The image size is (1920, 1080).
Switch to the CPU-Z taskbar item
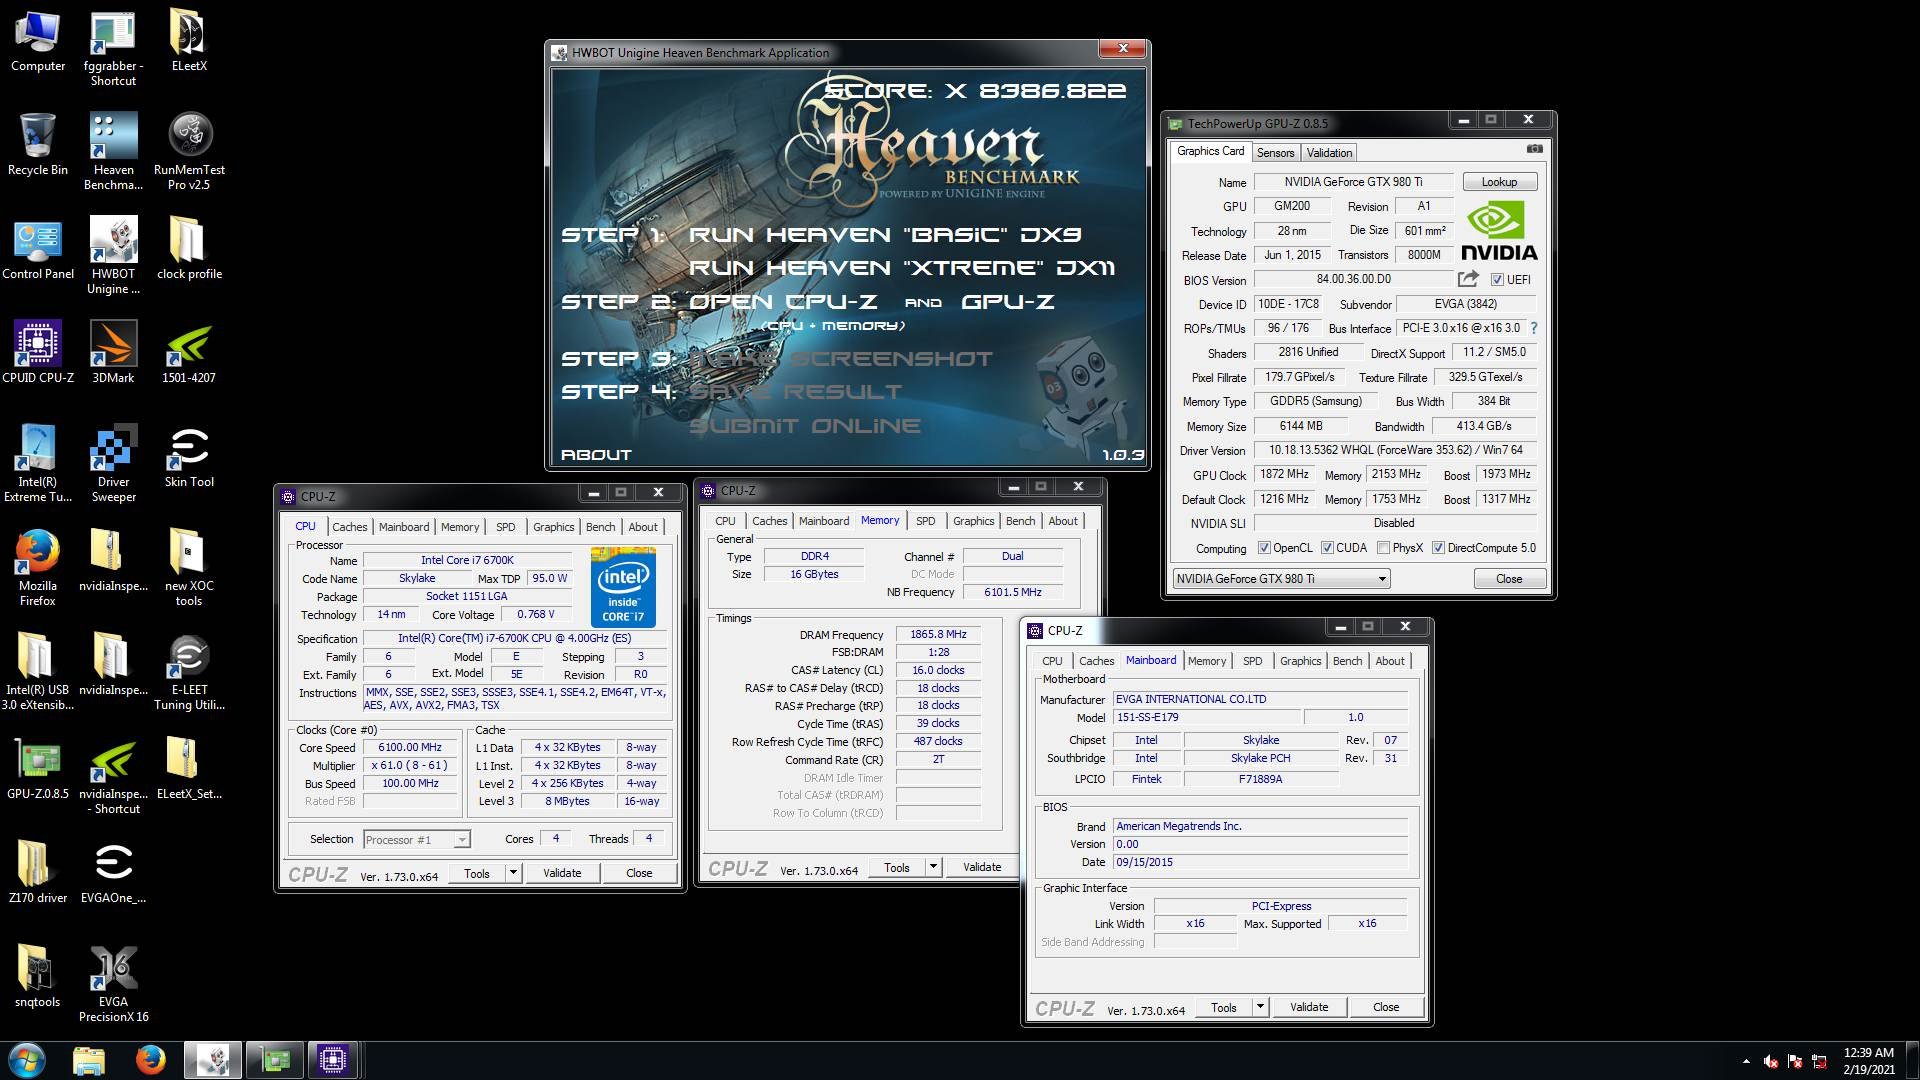(333, 1060)
